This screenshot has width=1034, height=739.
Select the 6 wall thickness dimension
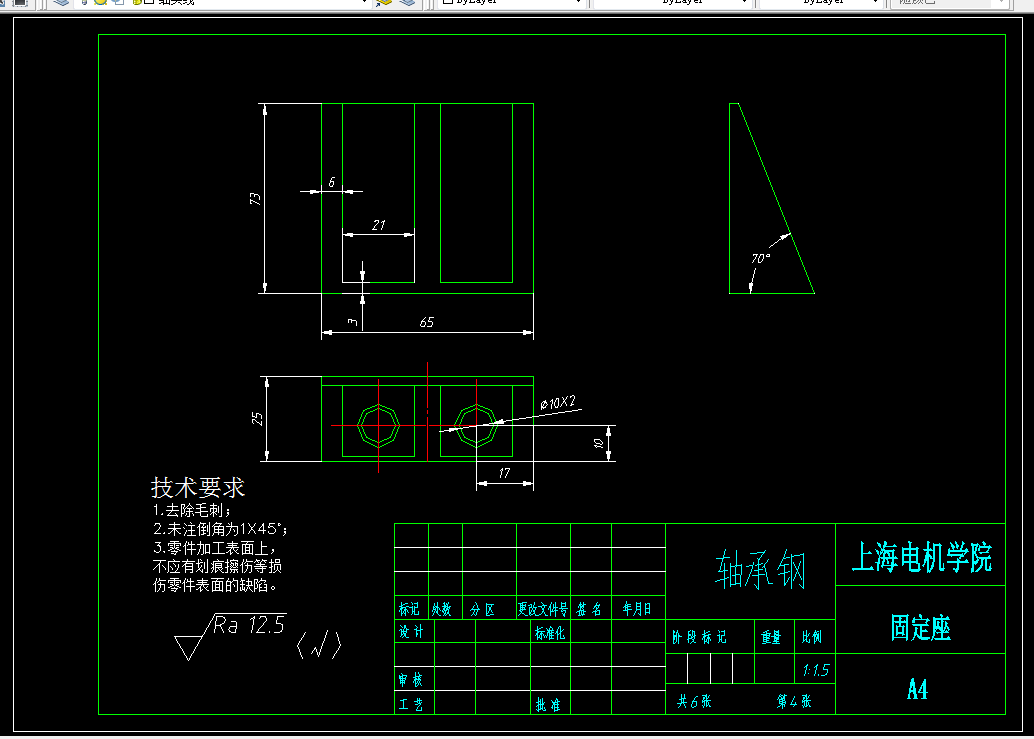[x=332, y=182]
